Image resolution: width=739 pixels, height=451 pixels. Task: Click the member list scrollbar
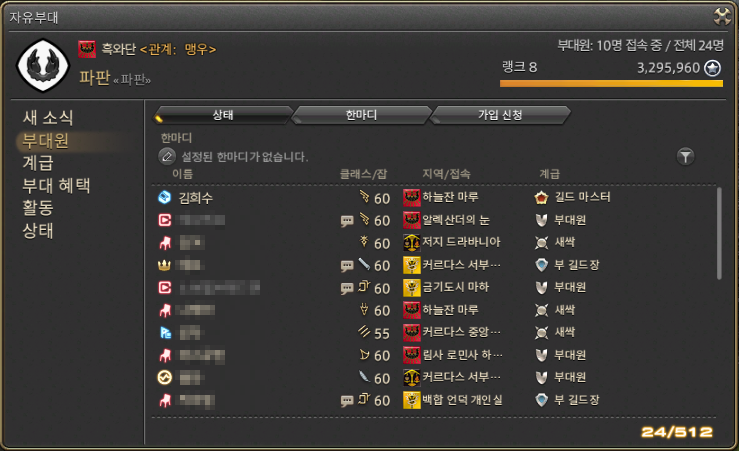click(719, 233)
